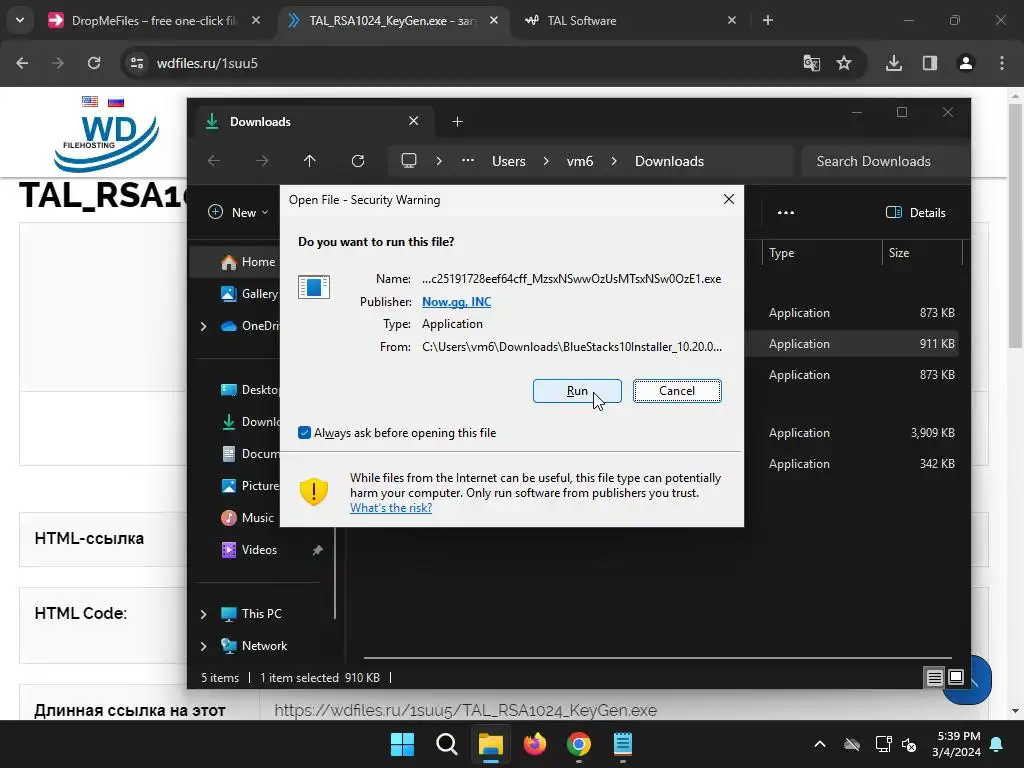
Task: Open the New dropdown in File Explorer
Action: point(238,212)
